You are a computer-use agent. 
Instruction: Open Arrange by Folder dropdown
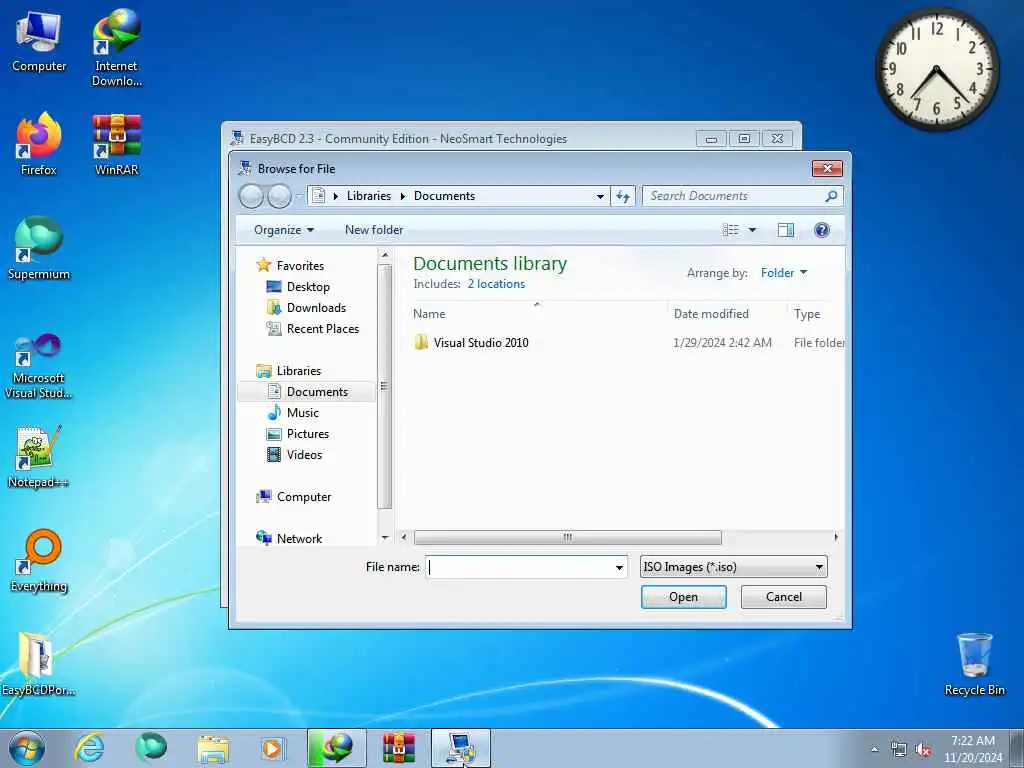tap(784, 273)
